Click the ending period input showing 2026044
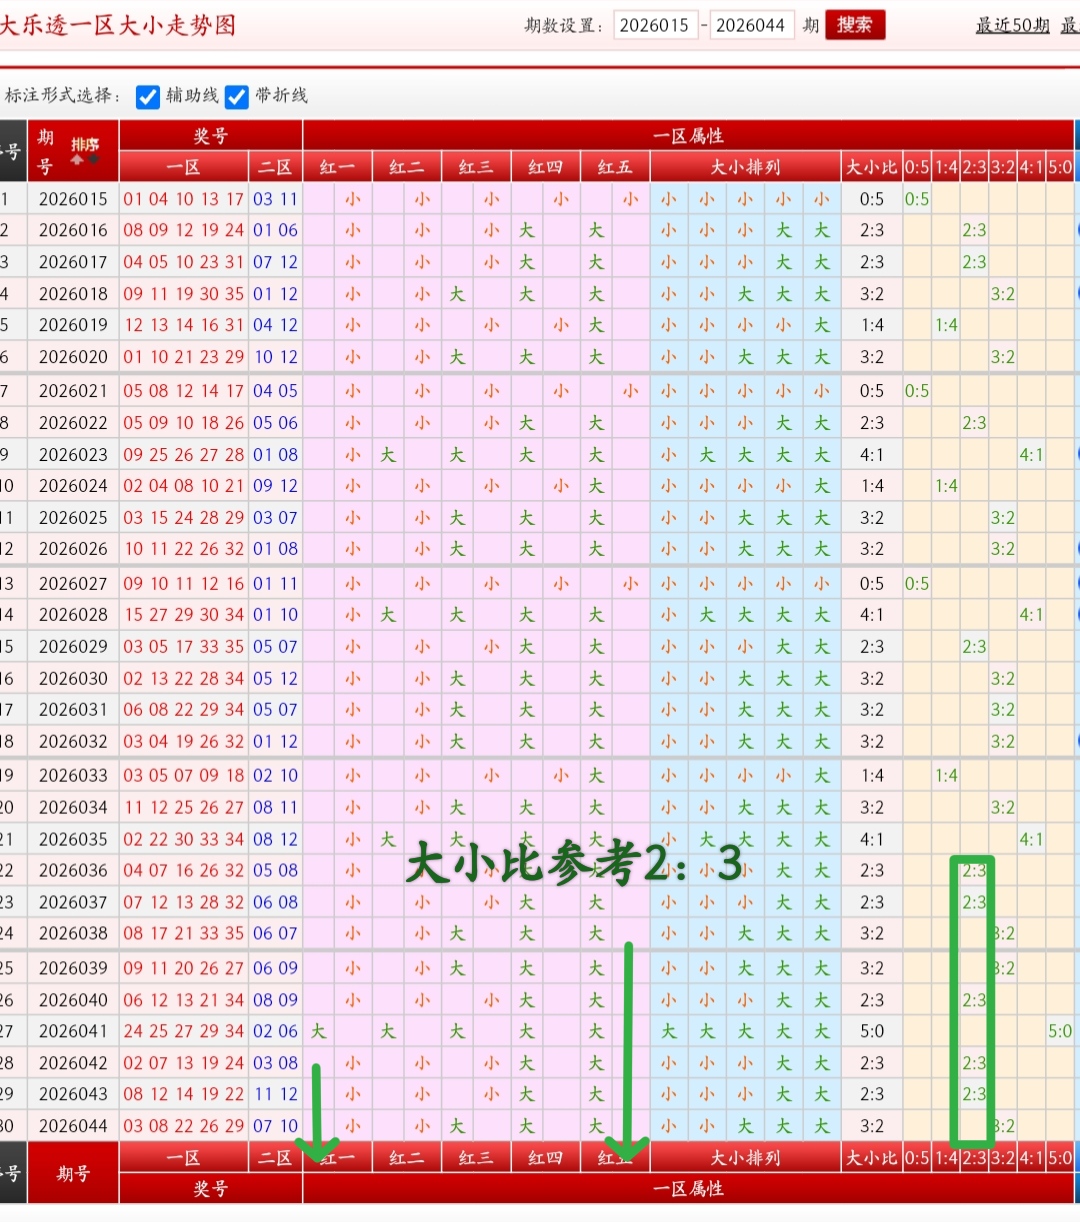Screen dimensions: 1080x1222 (752, 25)
